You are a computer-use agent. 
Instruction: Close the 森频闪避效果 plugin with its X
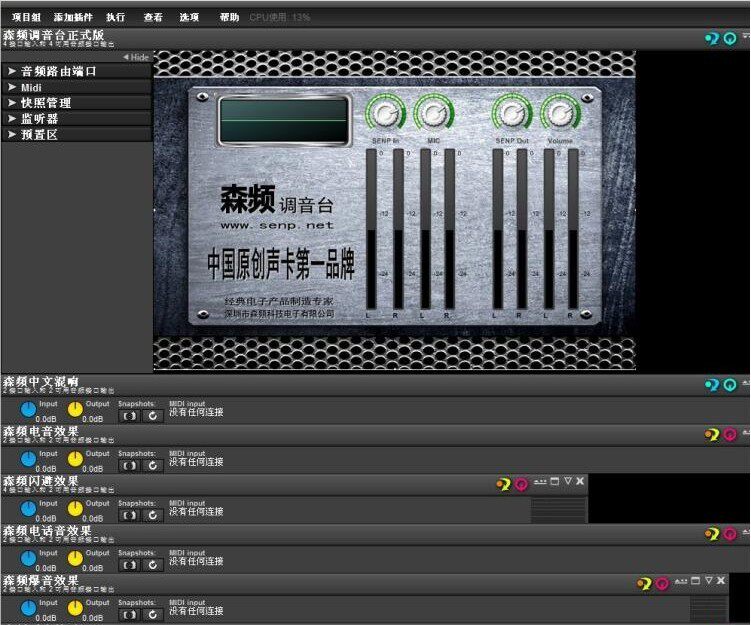coord(580,481)
